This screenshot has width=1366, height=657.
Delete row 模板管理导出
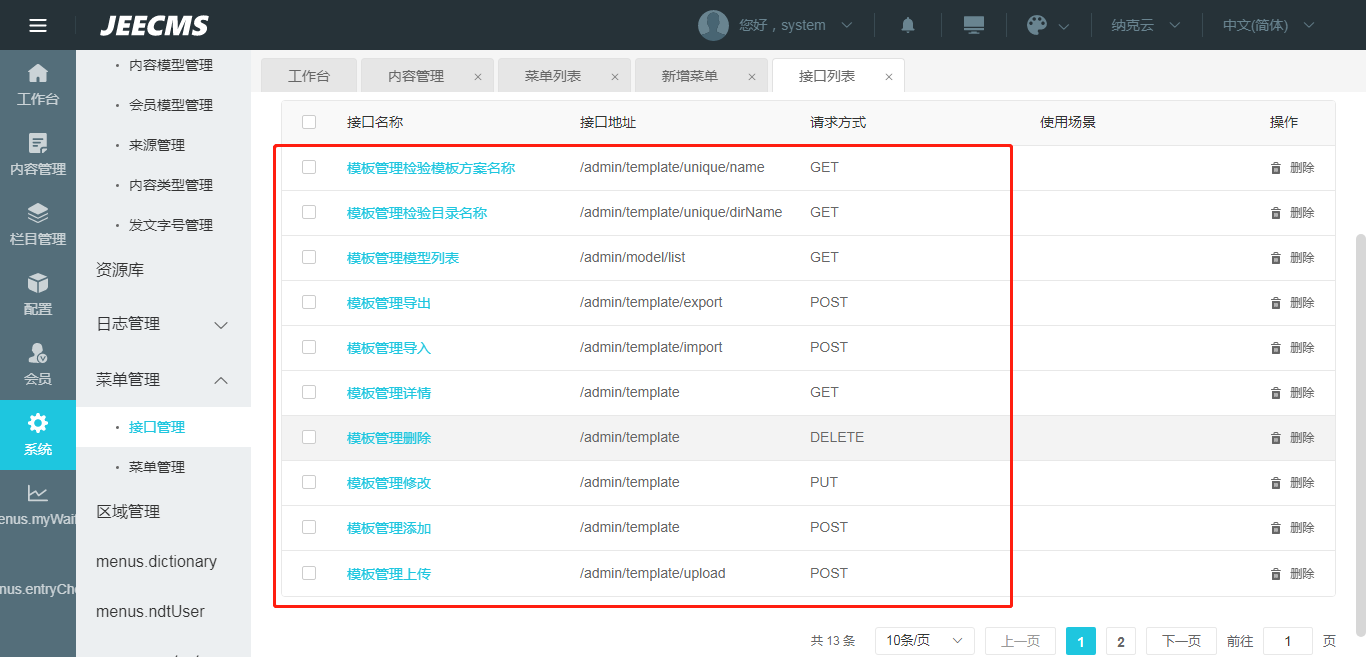pos(1292,303)
